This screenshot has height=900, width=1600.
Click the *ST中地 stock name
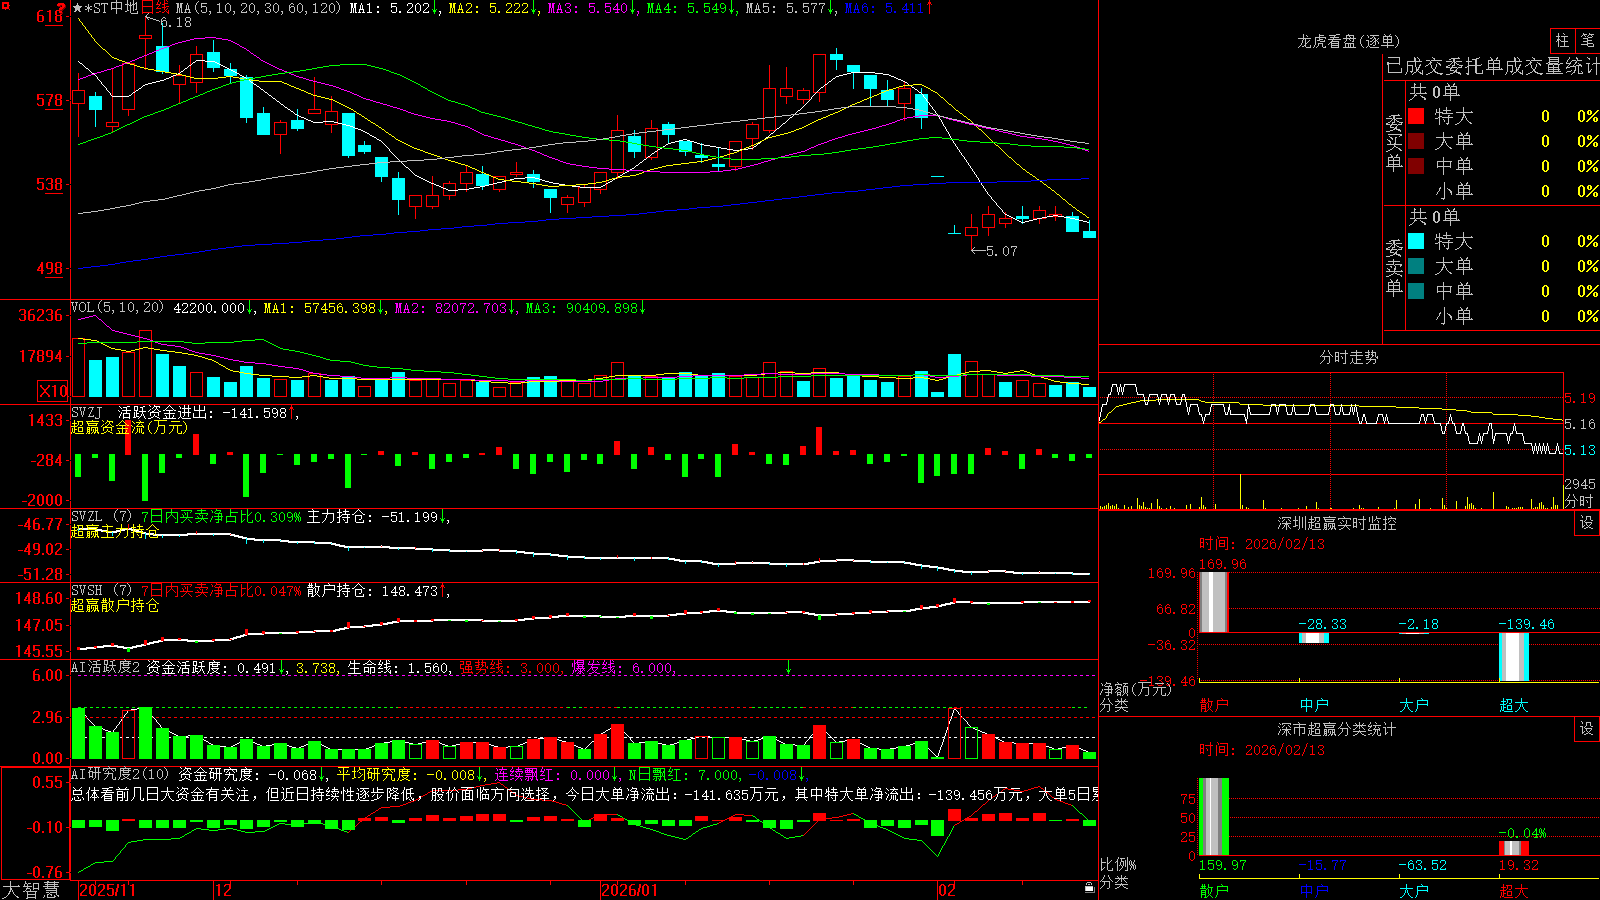111,8
